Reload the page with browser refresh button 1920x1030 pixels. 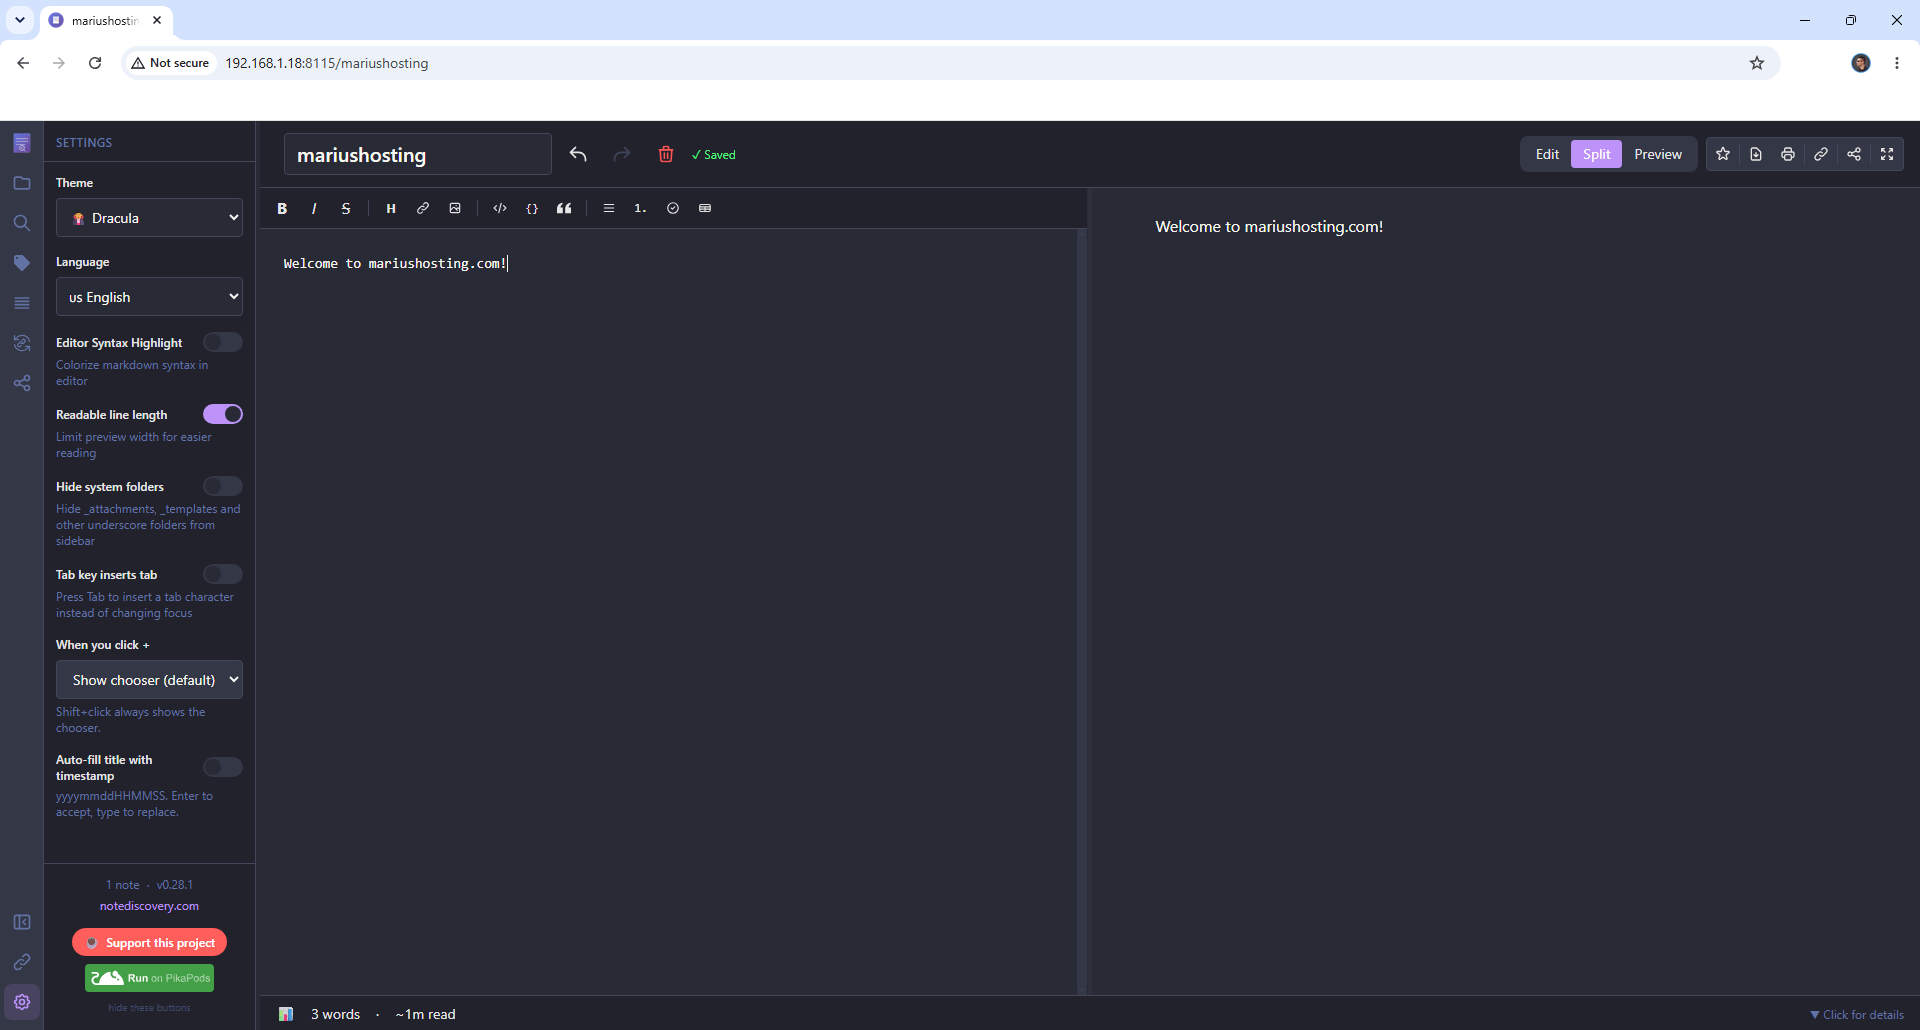95,63
